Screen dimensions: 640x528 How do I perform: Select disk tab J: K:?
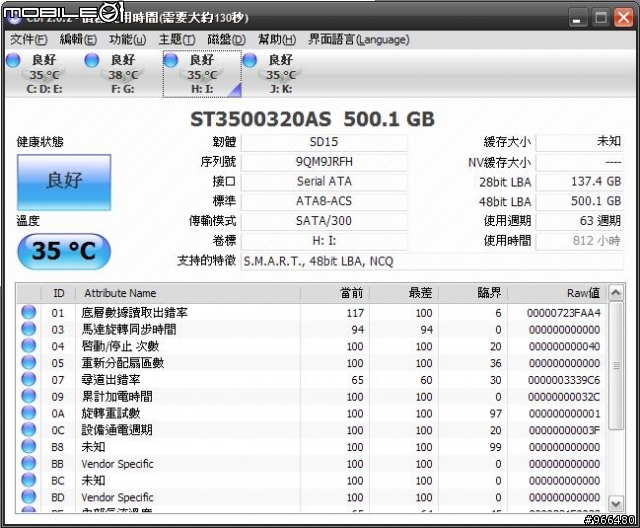coord(281,74)
